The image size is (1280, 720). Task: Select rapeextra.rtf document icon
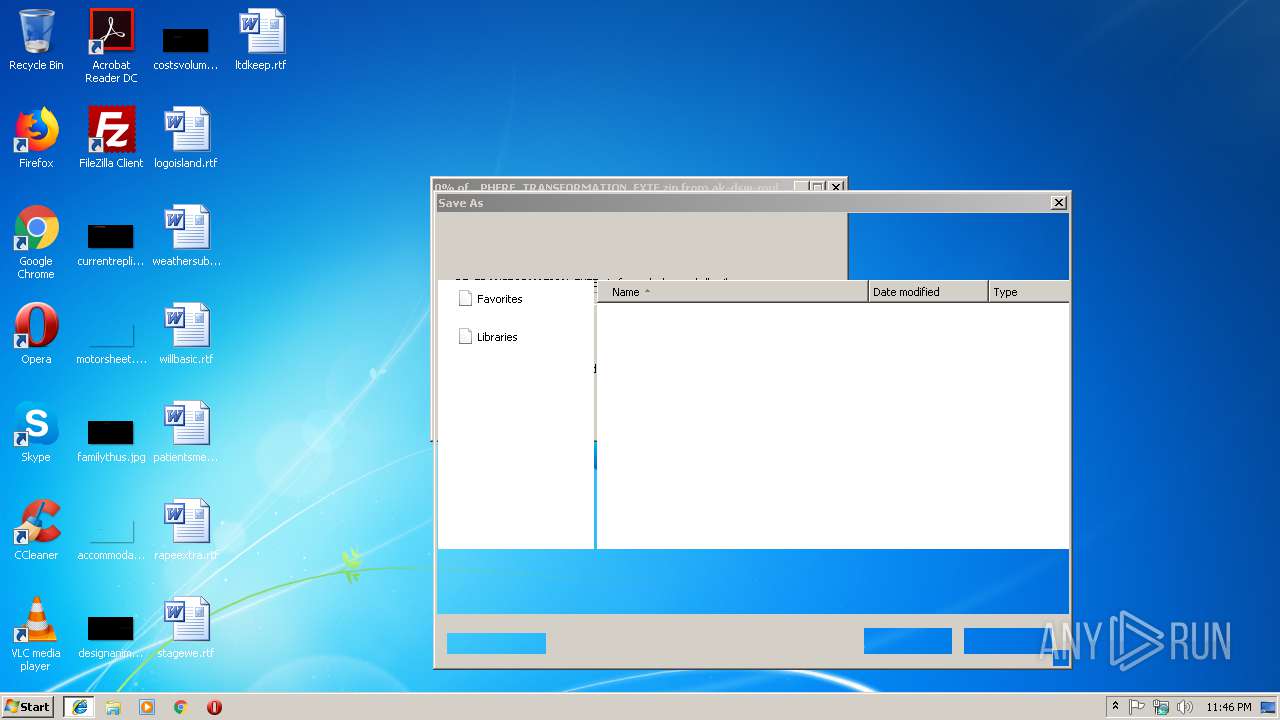(x=186, y=530)
